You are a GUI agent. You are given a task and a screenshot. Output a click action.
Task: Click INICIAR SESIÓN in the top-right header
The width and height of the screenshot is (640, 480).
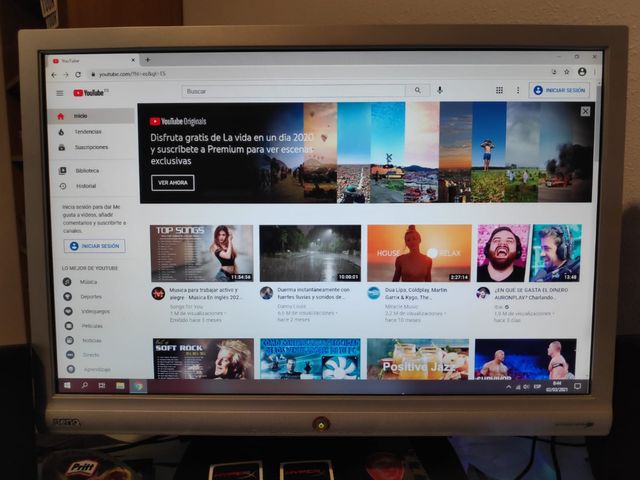coord(560,90)
